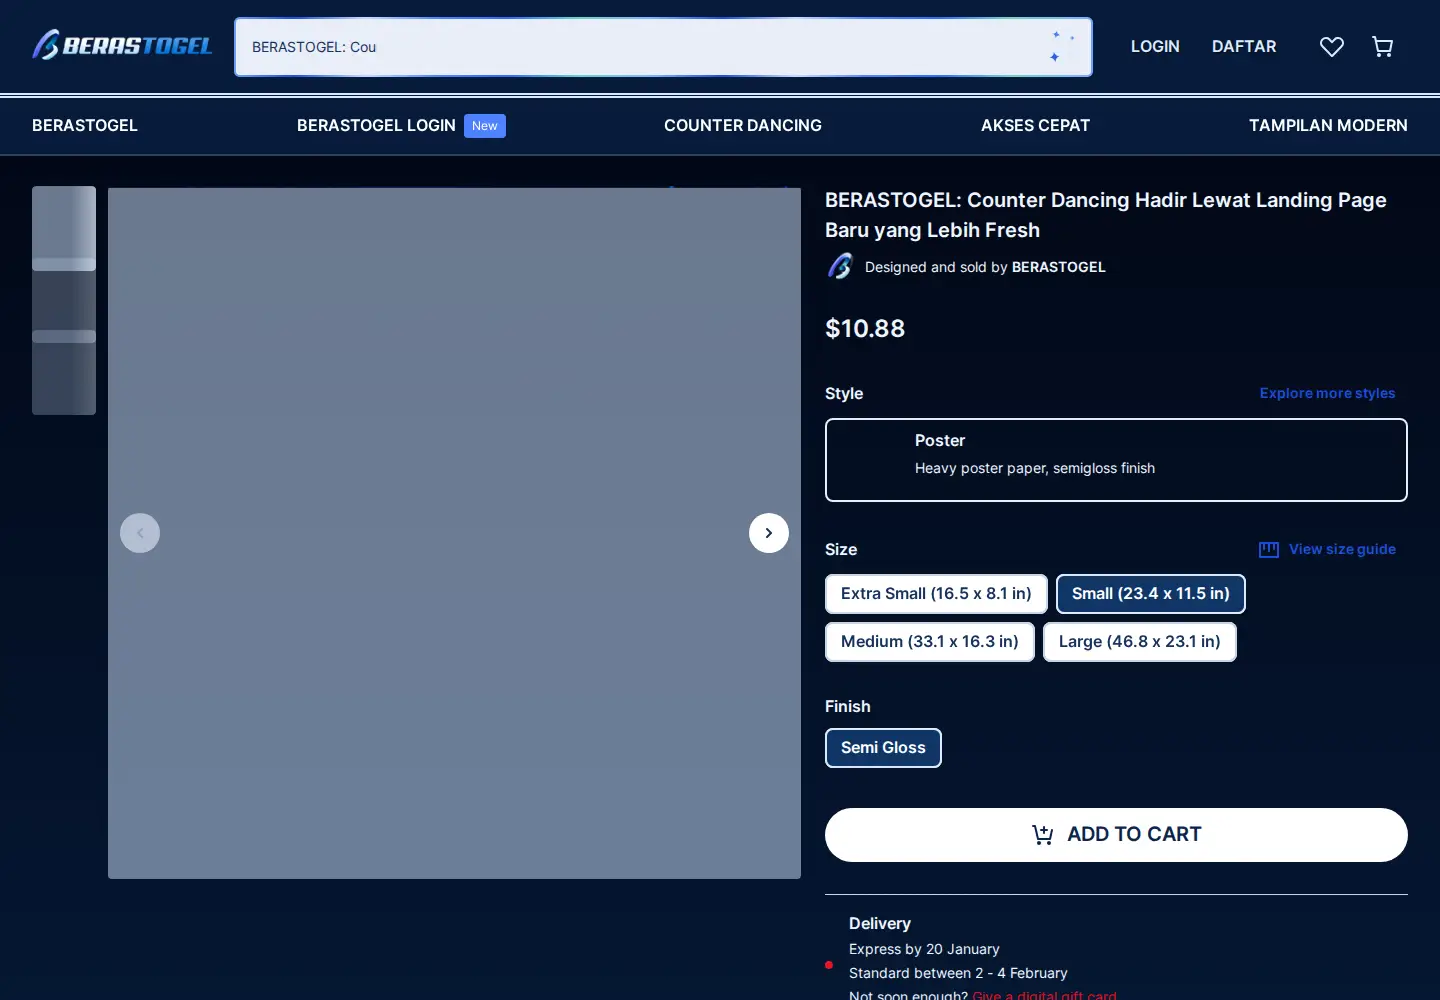The width and height of the screenshot is (1440, 1000).
Task: Open the View size guide link
Action: pos(1327,549)
